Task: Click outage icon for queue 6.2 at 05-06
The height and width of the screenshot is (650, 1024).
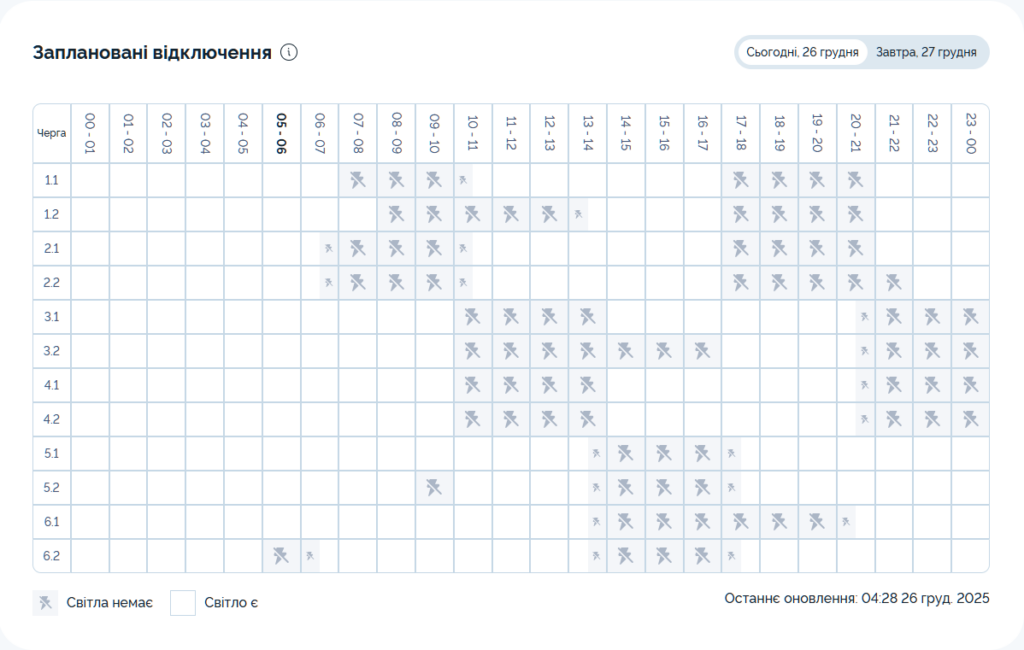Action: tap(281, 555)
